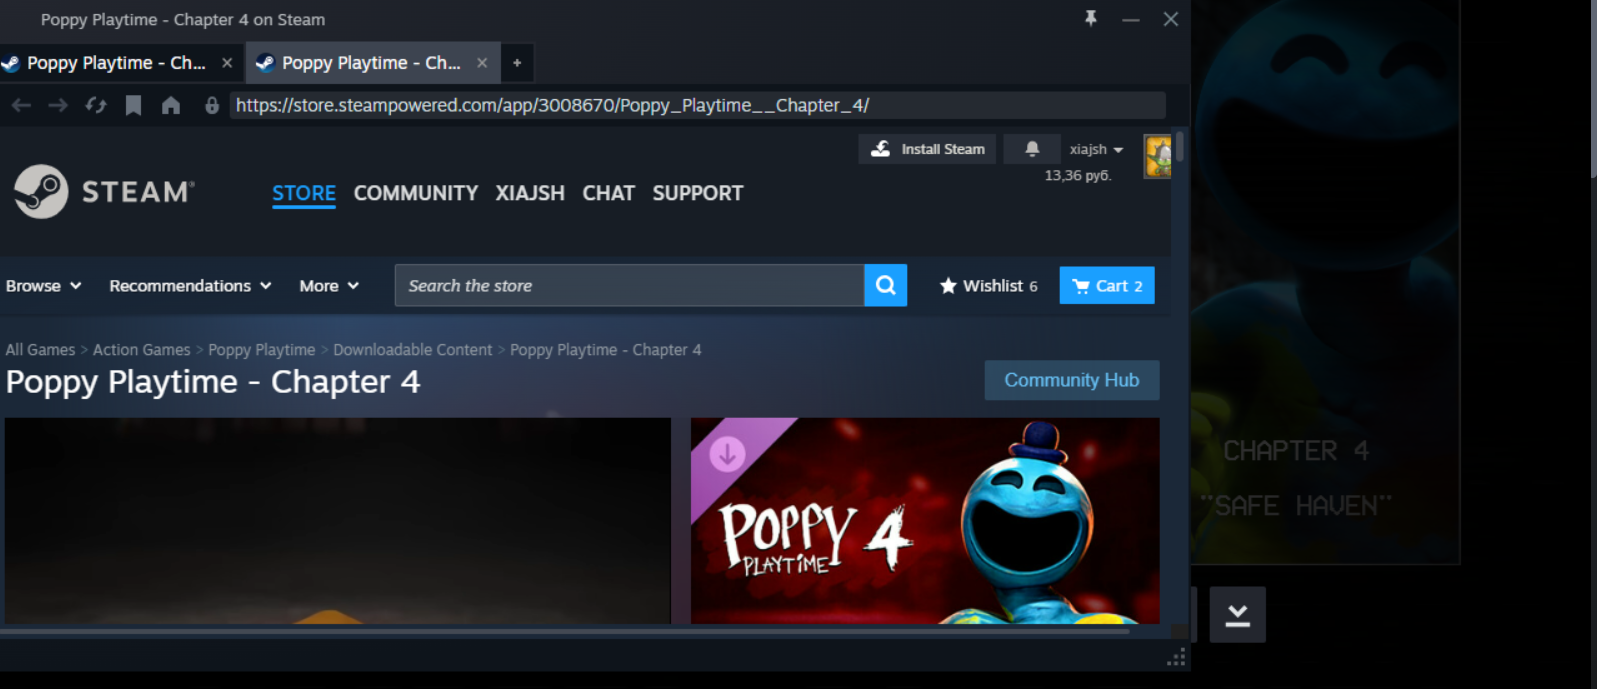This screenshot has width=1597, height=689.
Task: Expand the More dropdown
Action: pos(329,286)
